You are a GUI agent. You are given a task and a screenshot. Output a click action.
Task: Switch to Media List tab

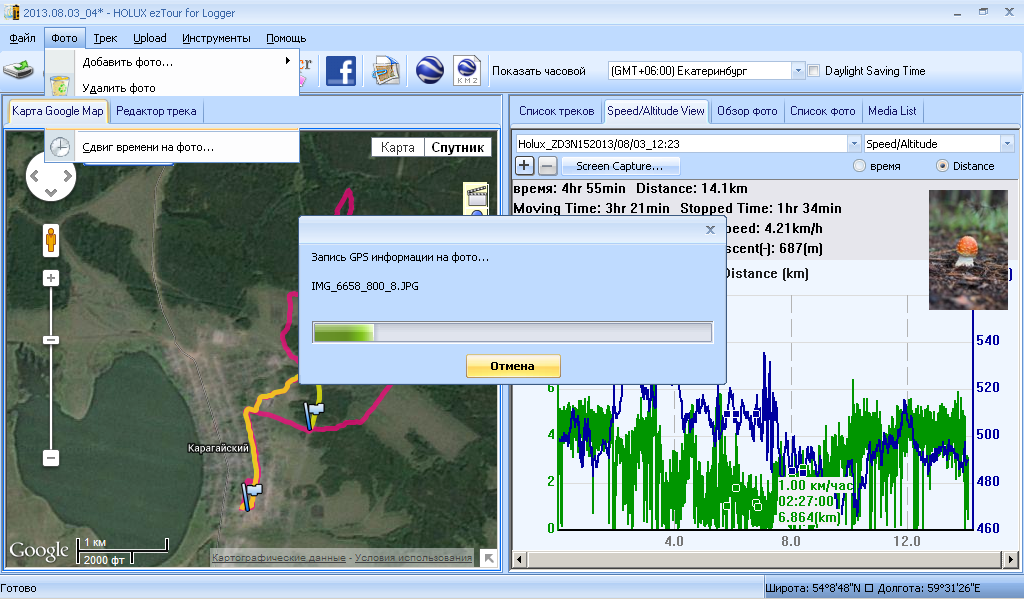pyautogui.click(x=892, y=111)
